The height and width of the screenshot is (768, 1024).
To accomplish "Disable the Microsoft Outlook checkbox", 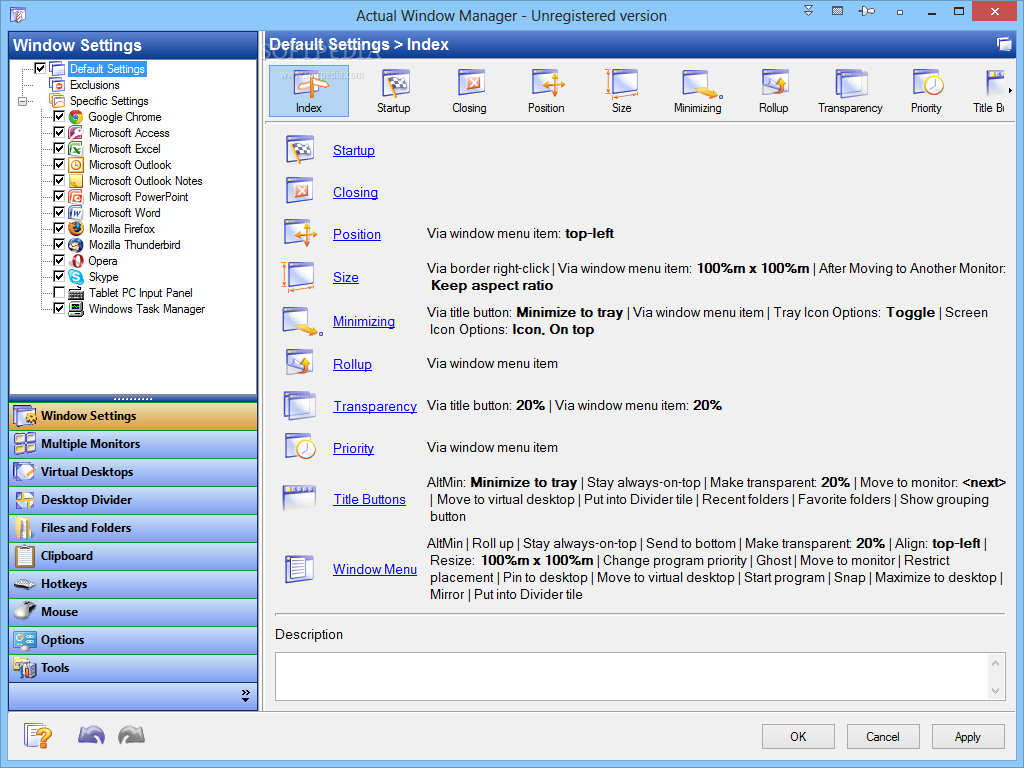I will point(59,164).
